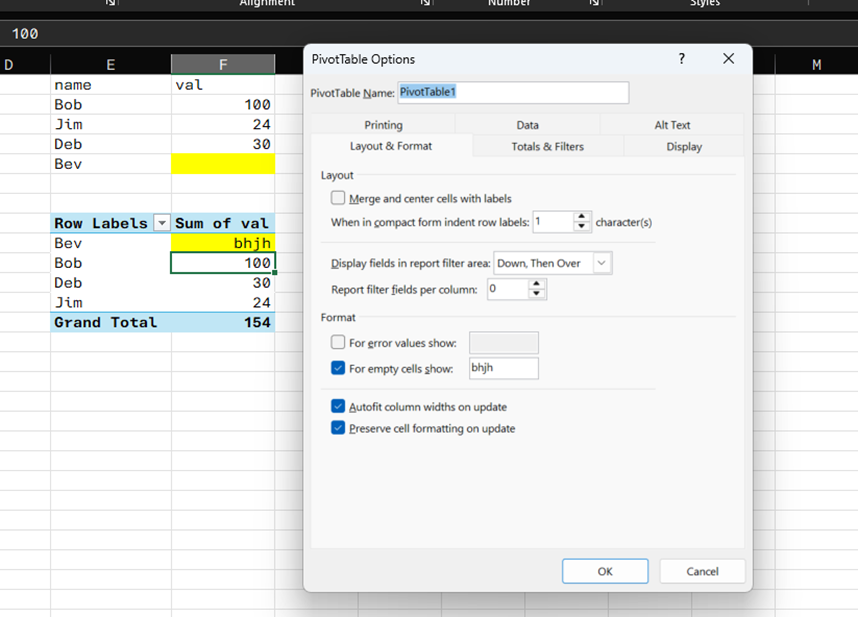Select the val header cell
Image resolution: width=858 pixels, height=617 pixels.
coord(223,85)
